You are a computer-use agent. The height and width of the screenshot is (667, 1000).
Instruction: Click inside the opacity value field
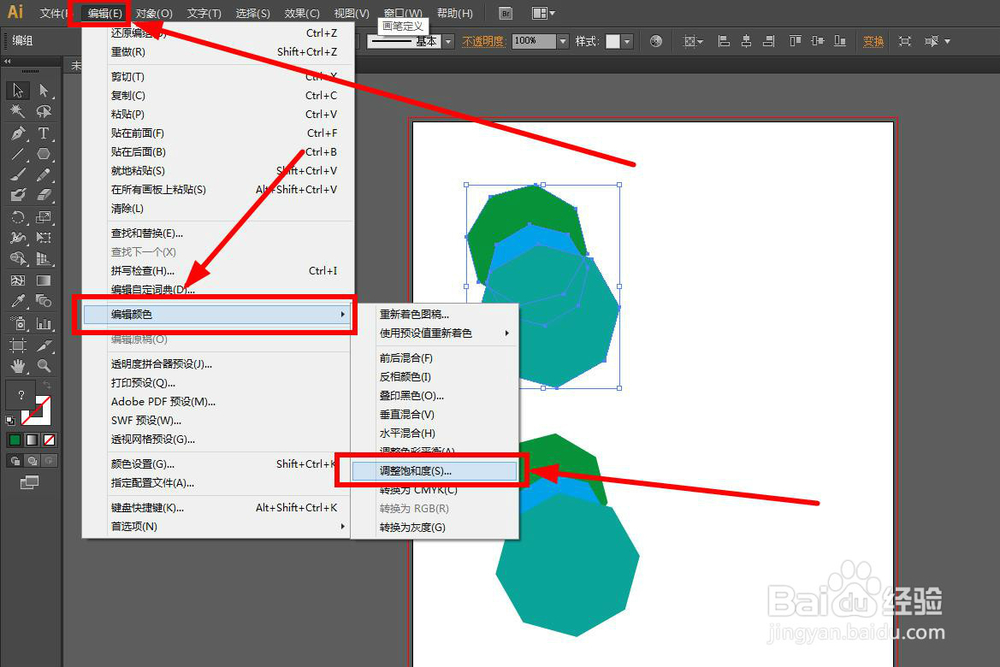tap(530, 41)
